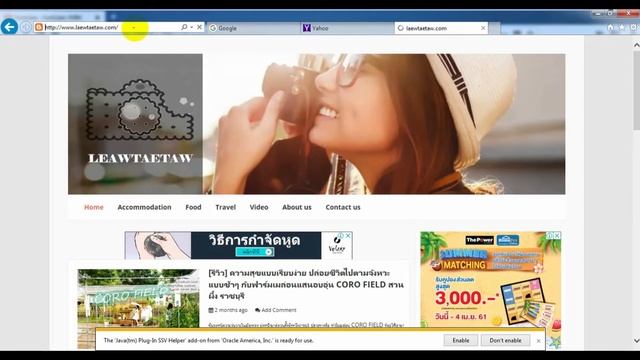Viewport: 640px width, 360px height.
Task: Open the CORO FIELD review article title
Action: point(306,284)
